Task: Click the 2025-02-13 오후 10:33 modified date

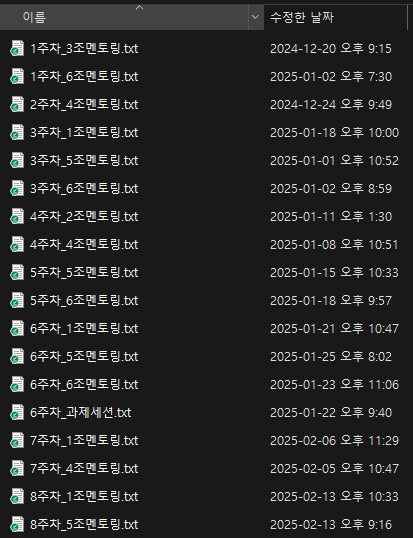Action: pyautogui.click(x=334, y=496)
